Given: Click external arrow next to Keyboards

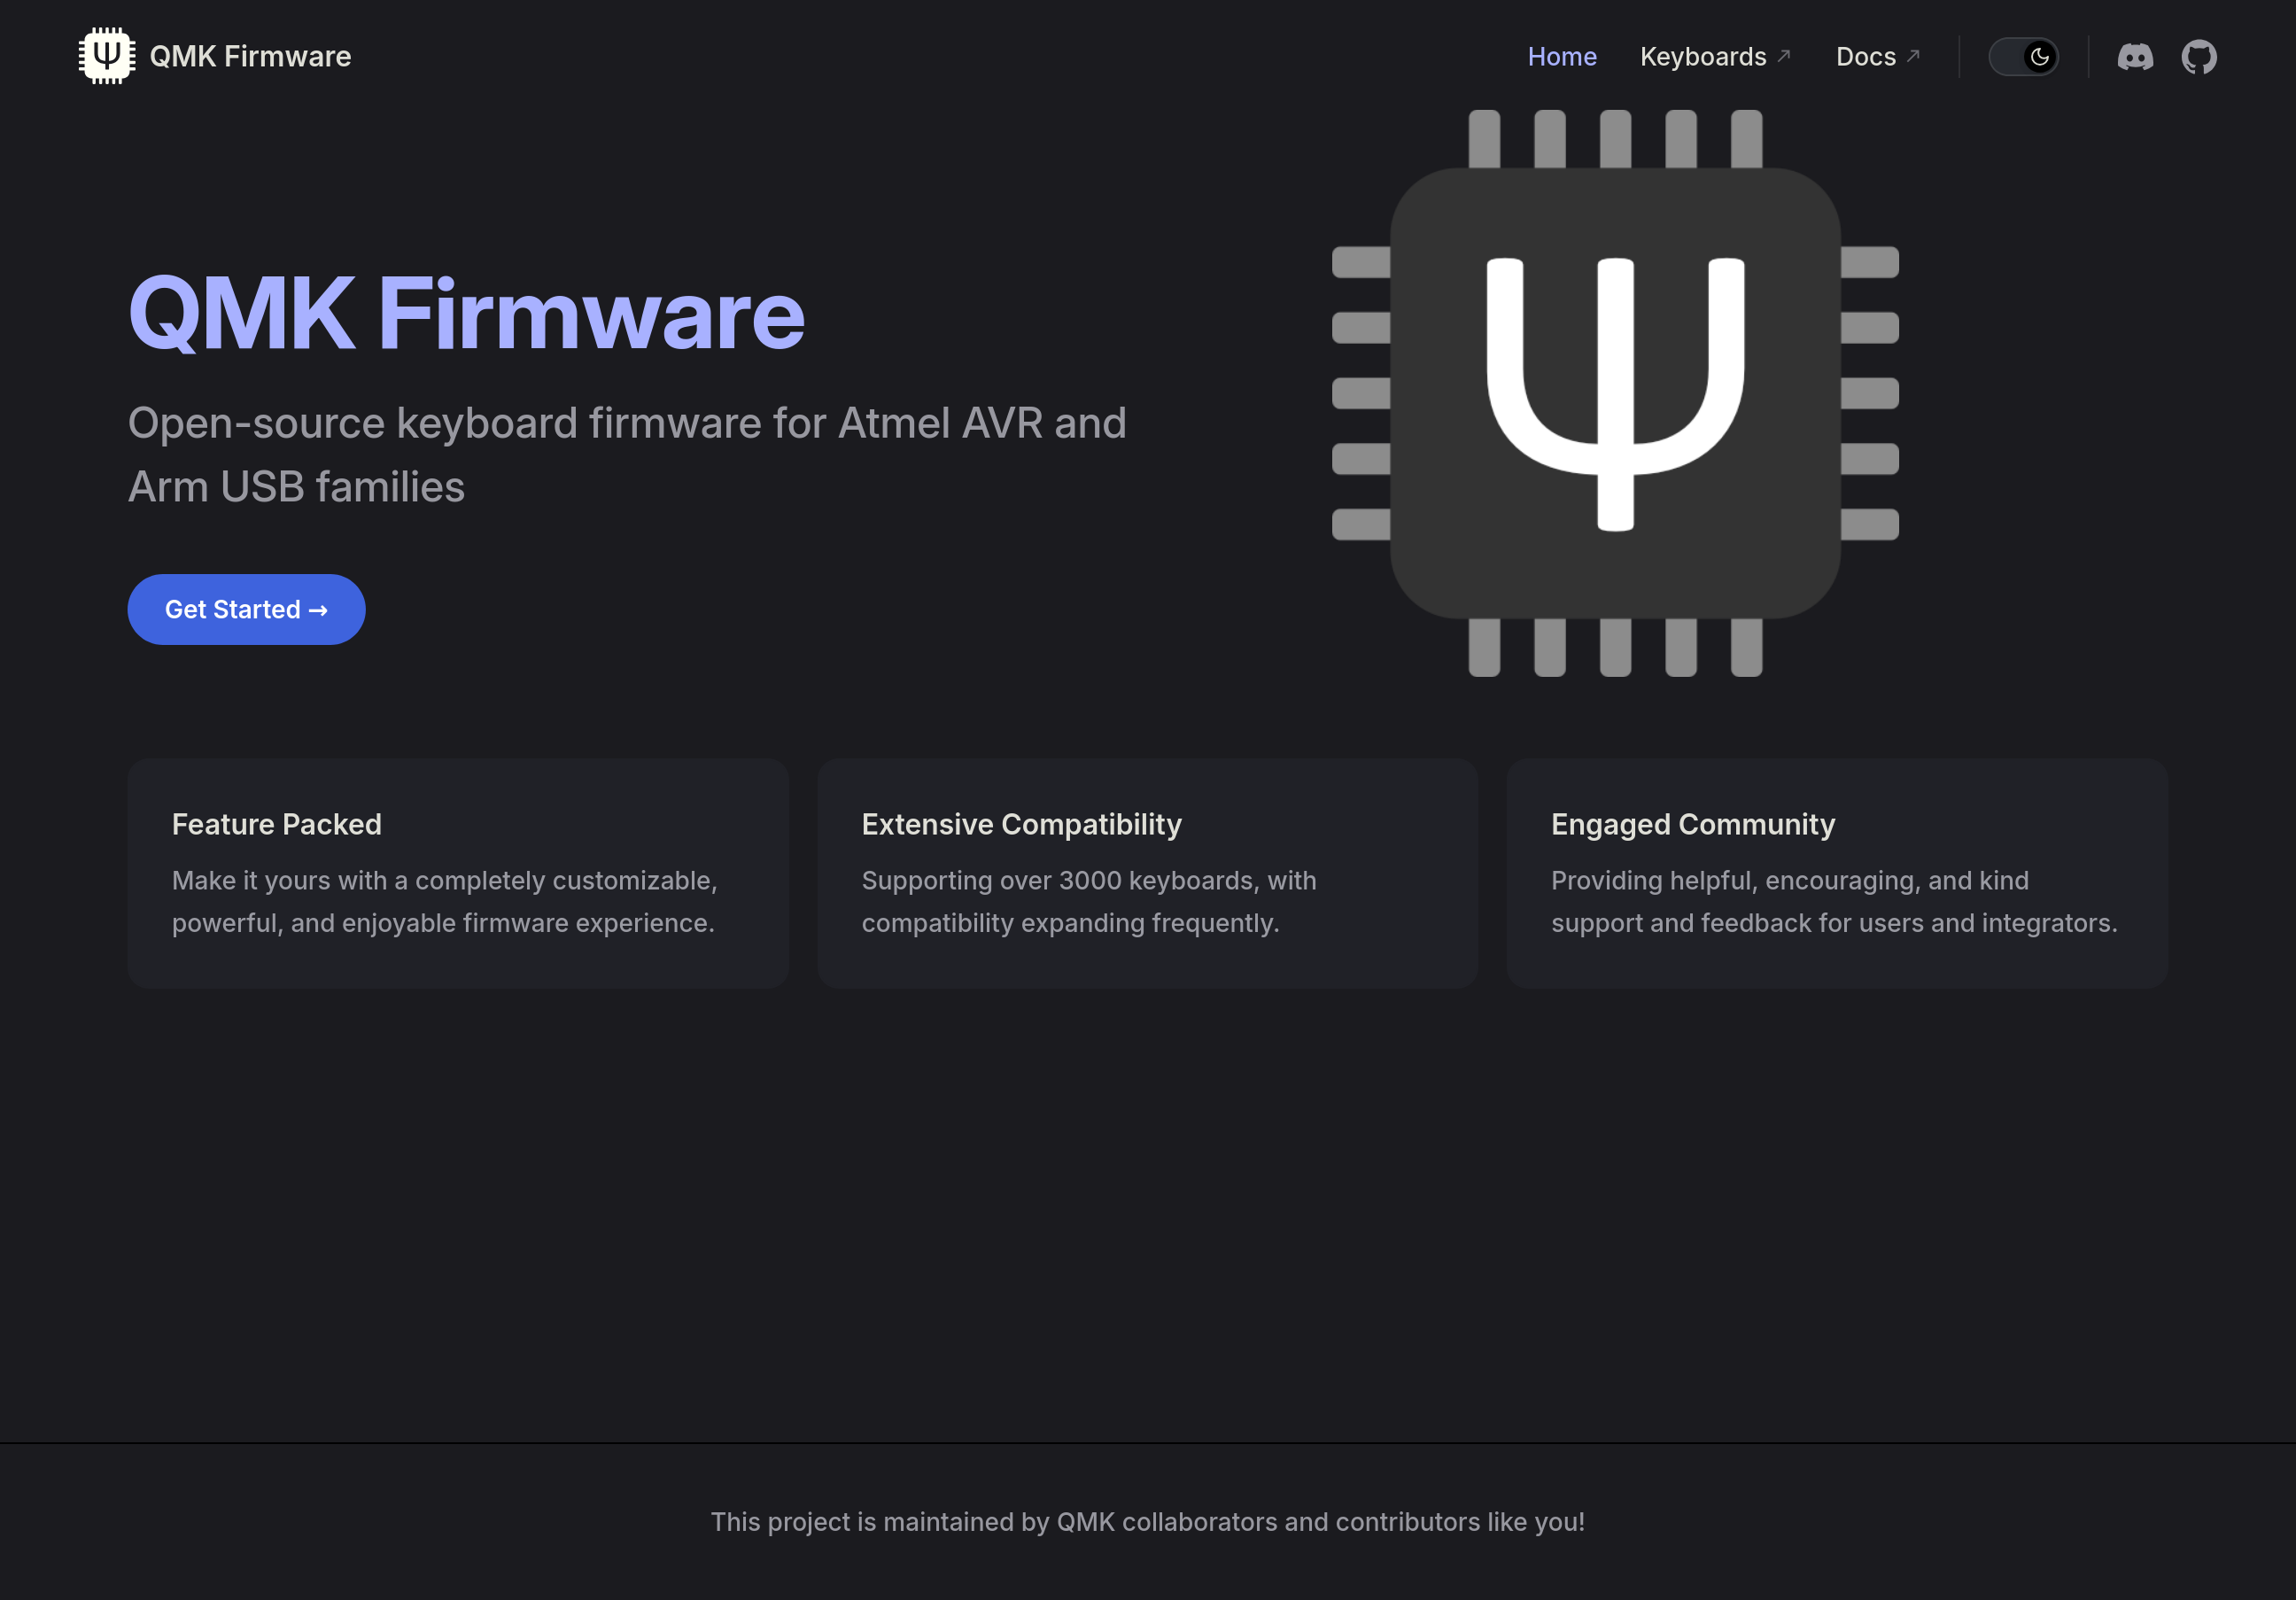Looking at the screenshot, I should [x=1783, y=56].
